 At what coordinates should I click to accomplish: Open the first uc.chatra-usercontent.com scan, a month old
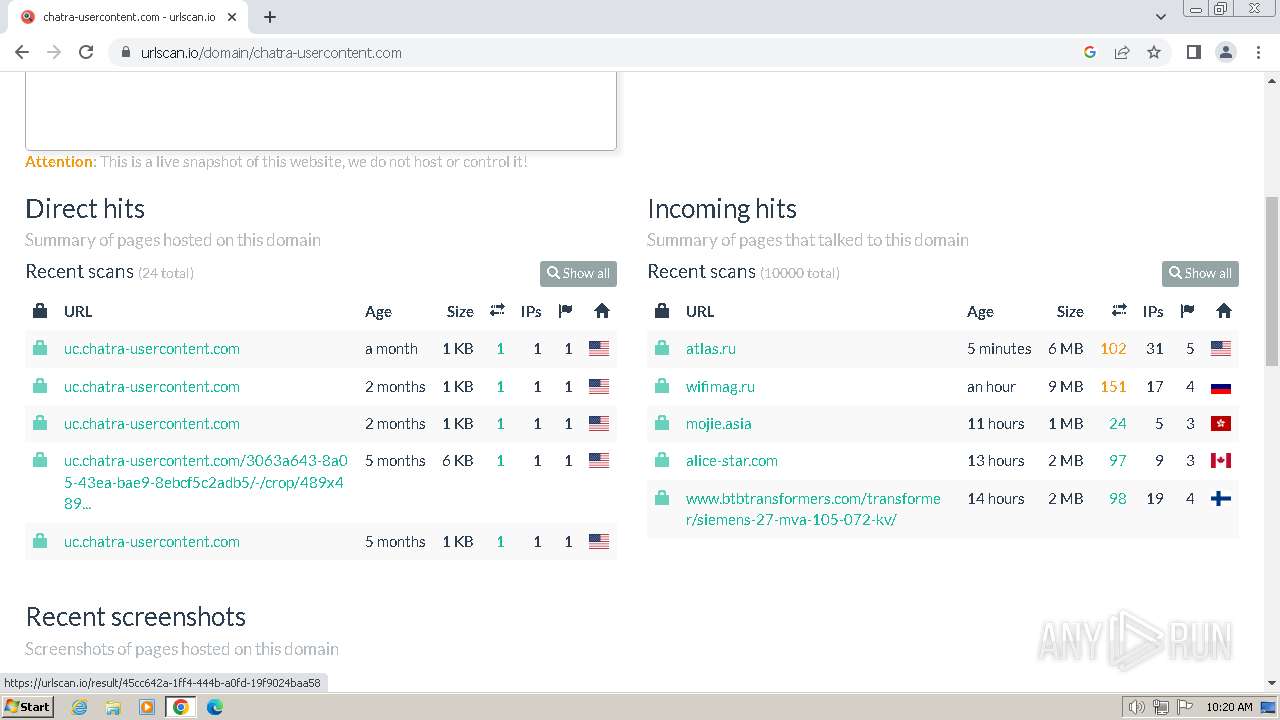click(x=152, y=349)
